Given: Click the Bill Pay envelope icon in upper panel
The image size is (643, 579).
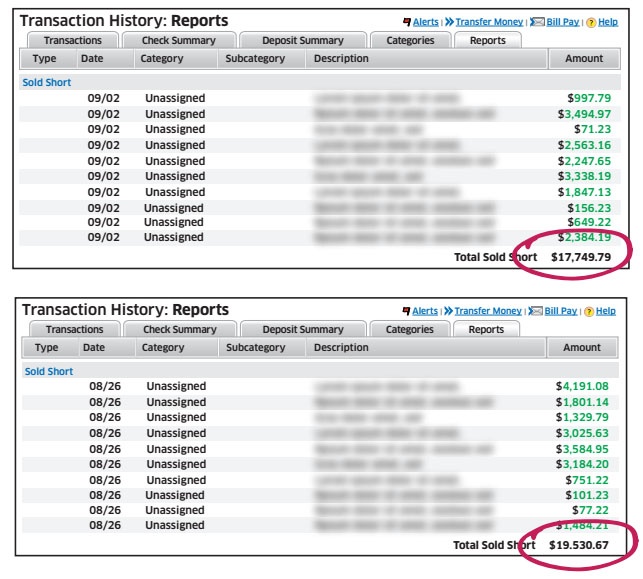Looking at the screenshot, I should (537, 21).
